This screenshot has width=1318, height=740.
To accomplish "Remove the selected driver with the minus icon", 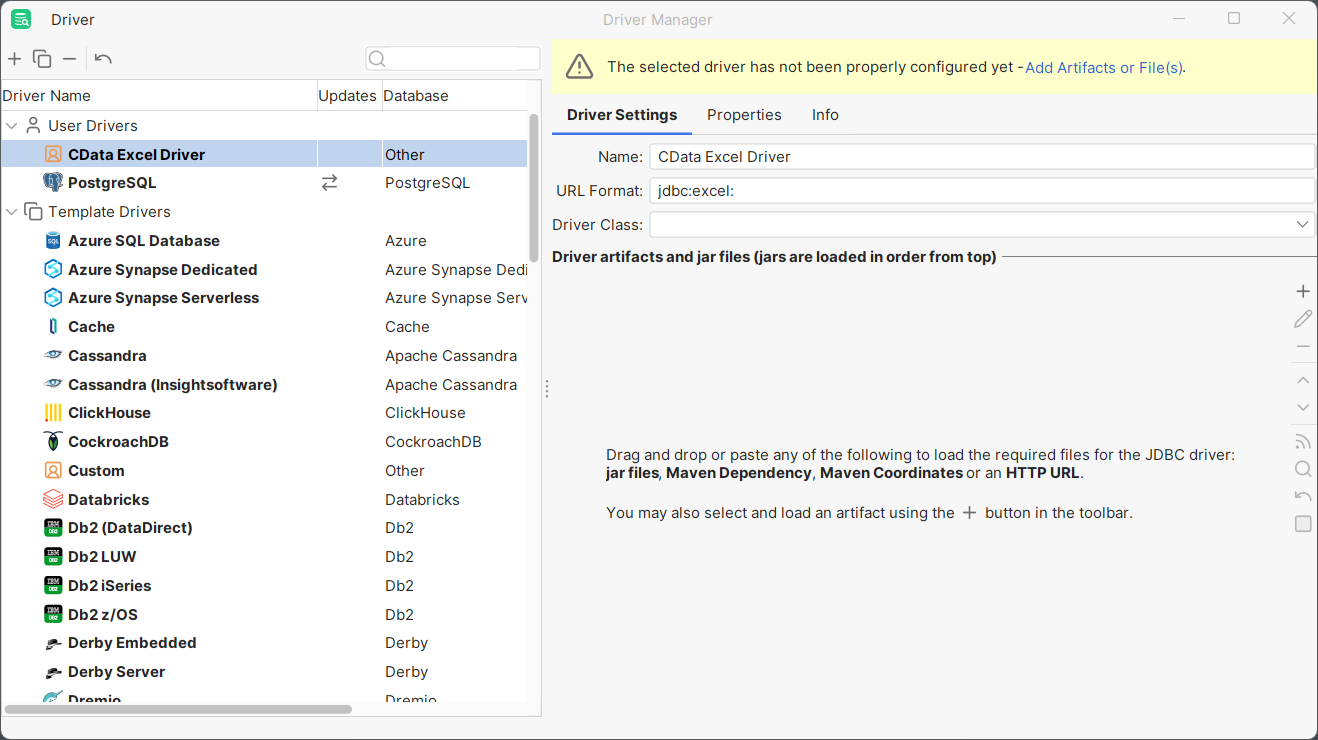I will [69, 59].
